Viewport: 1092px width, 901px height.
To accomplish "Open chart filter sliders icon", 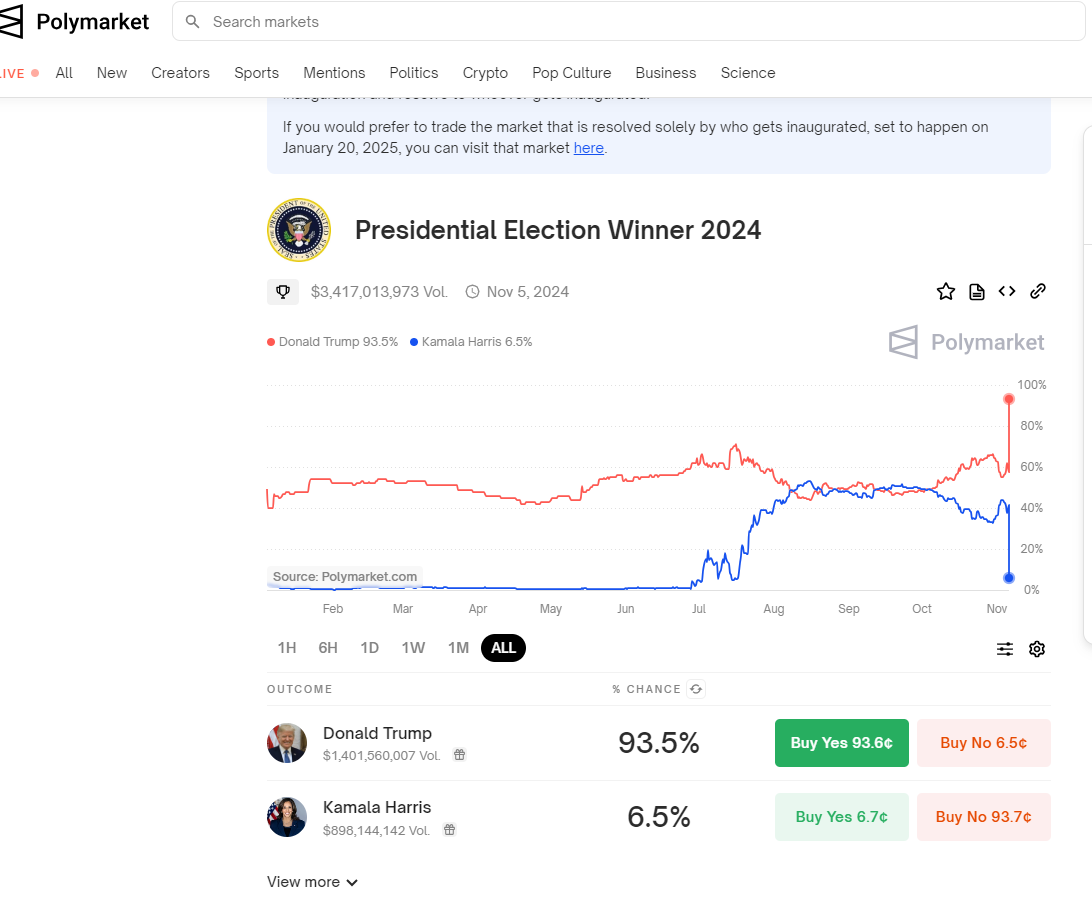I will [1005, 649].
